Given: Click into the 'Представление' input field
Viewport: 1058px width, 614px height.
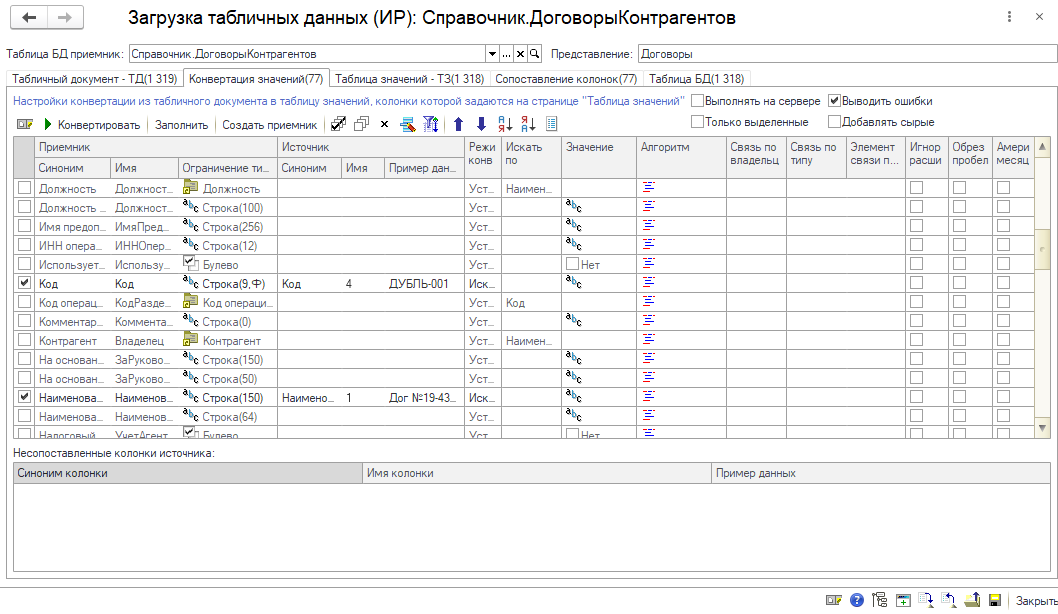Looking at the screenshot, I should [845, 54].
